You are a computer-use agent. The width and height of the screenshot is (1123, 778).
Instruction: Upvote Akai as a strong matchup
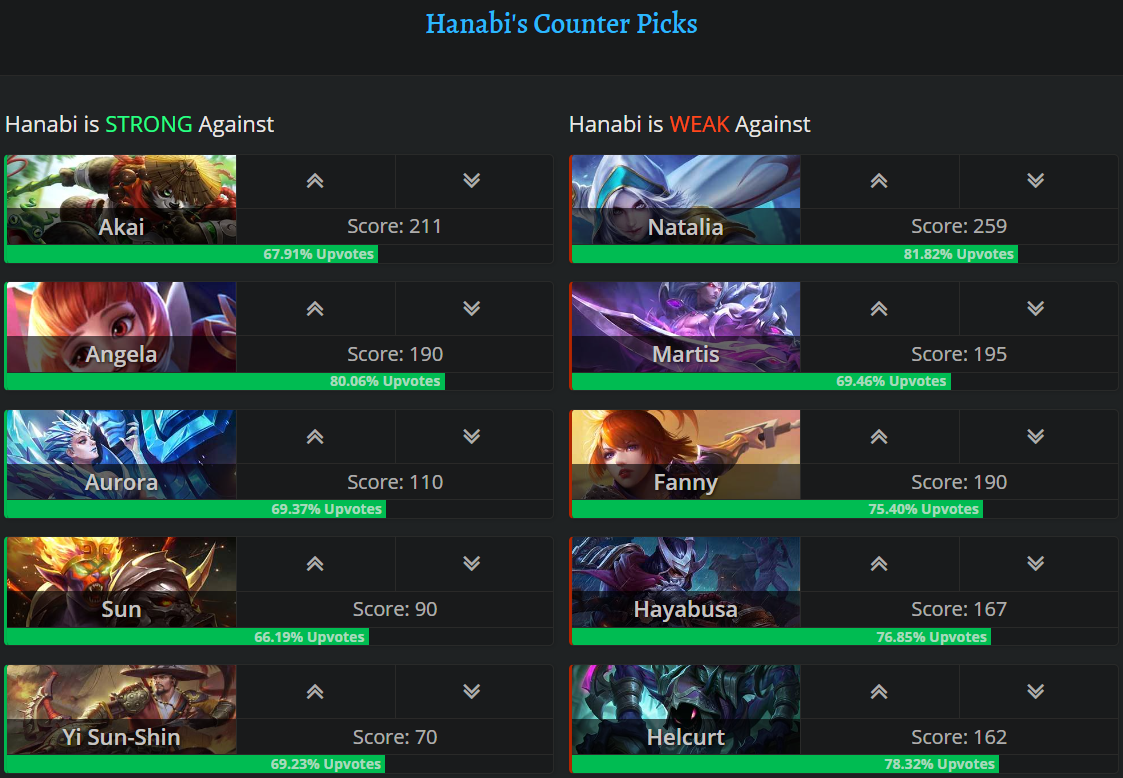point(315,181)
